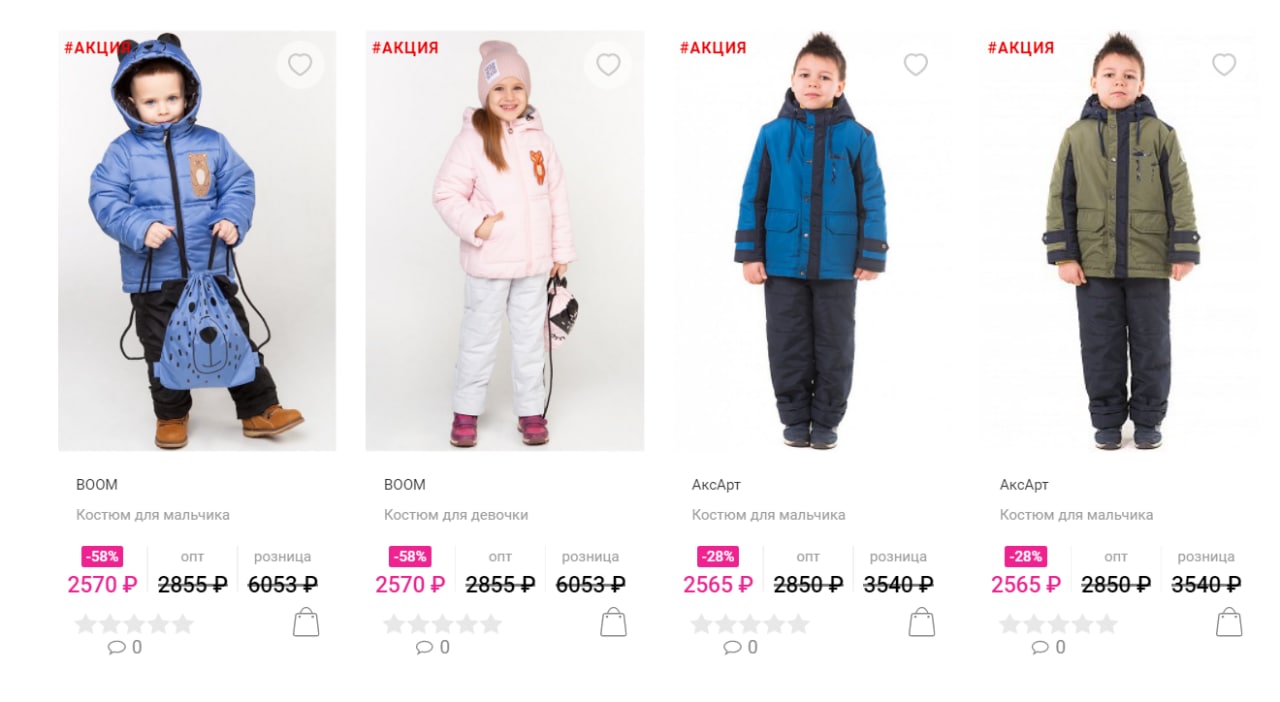Click the BOOM brand above the girl's suit
This screenshot has height=702, width=1280.
405,485
